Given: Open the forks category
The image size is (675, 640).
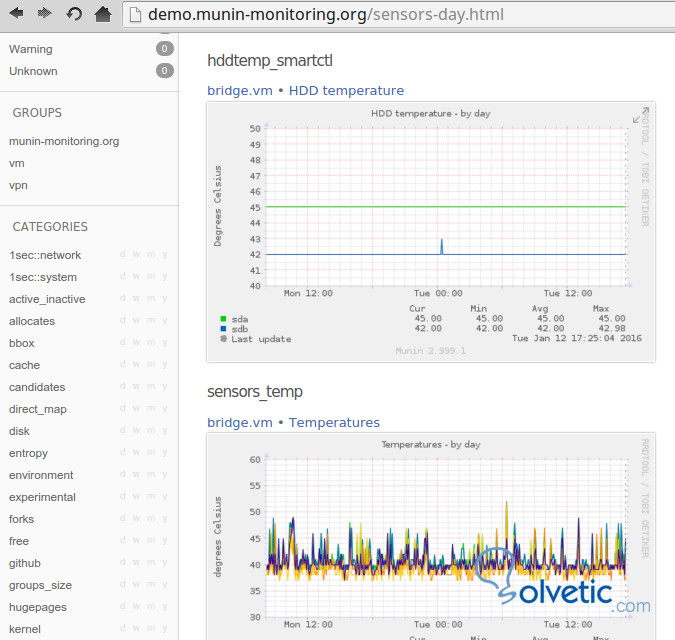Looking at the screenshot, I should coord(21,519).
